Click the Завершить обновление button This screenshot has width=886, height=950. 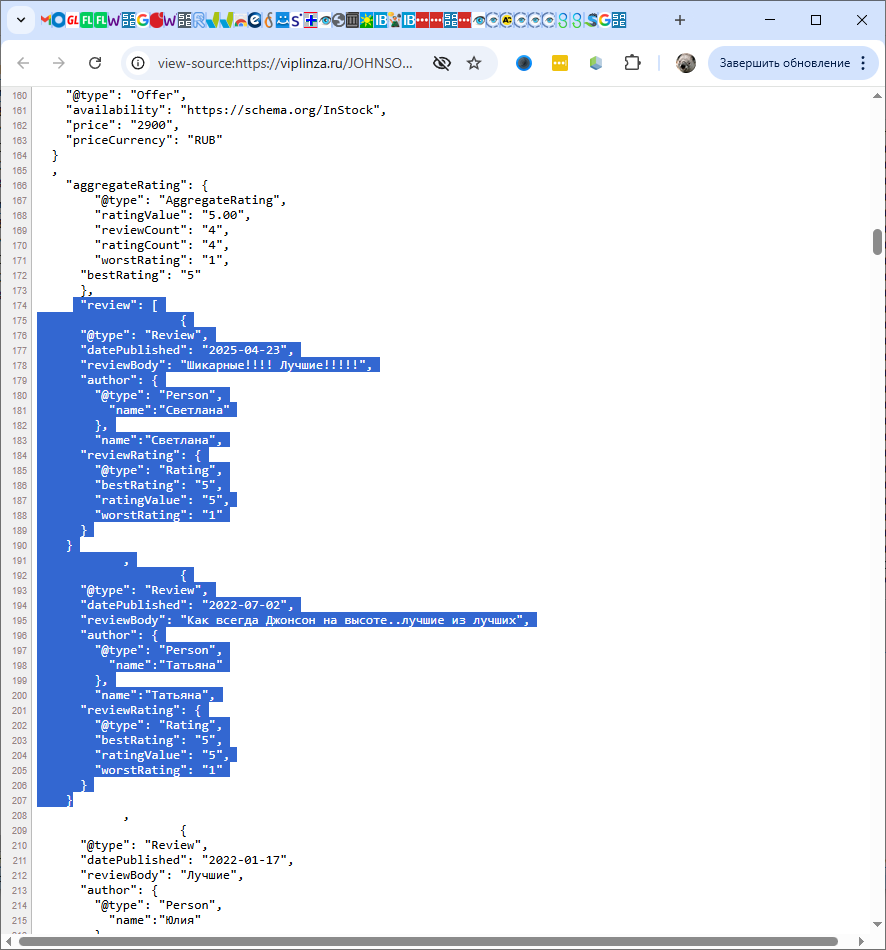(784, 63)
